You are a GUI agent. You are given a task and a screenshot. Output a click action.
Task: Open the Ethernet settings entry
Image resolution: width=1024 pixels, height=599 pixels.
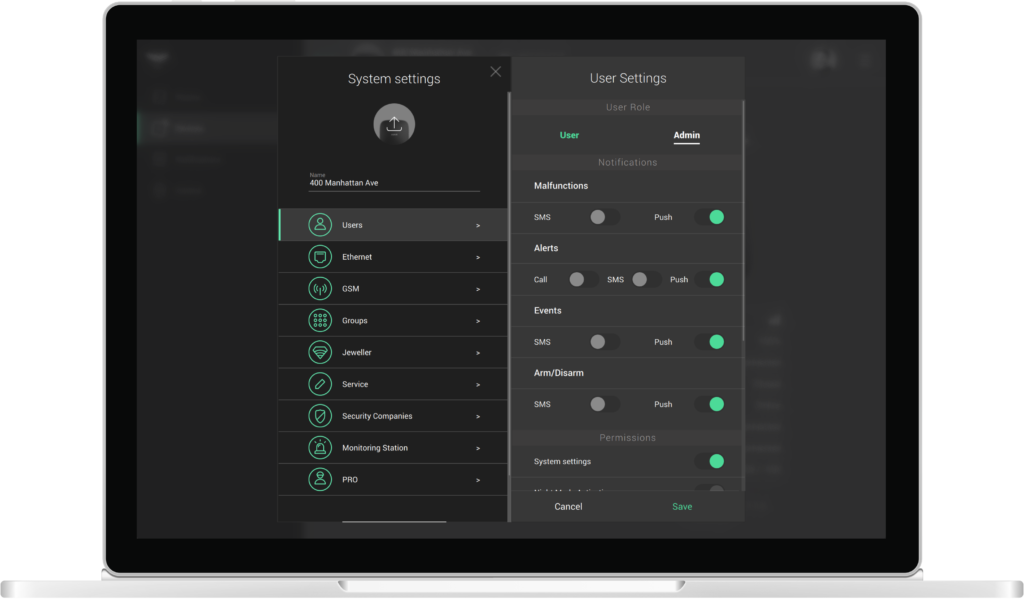(x=393, y=257)
